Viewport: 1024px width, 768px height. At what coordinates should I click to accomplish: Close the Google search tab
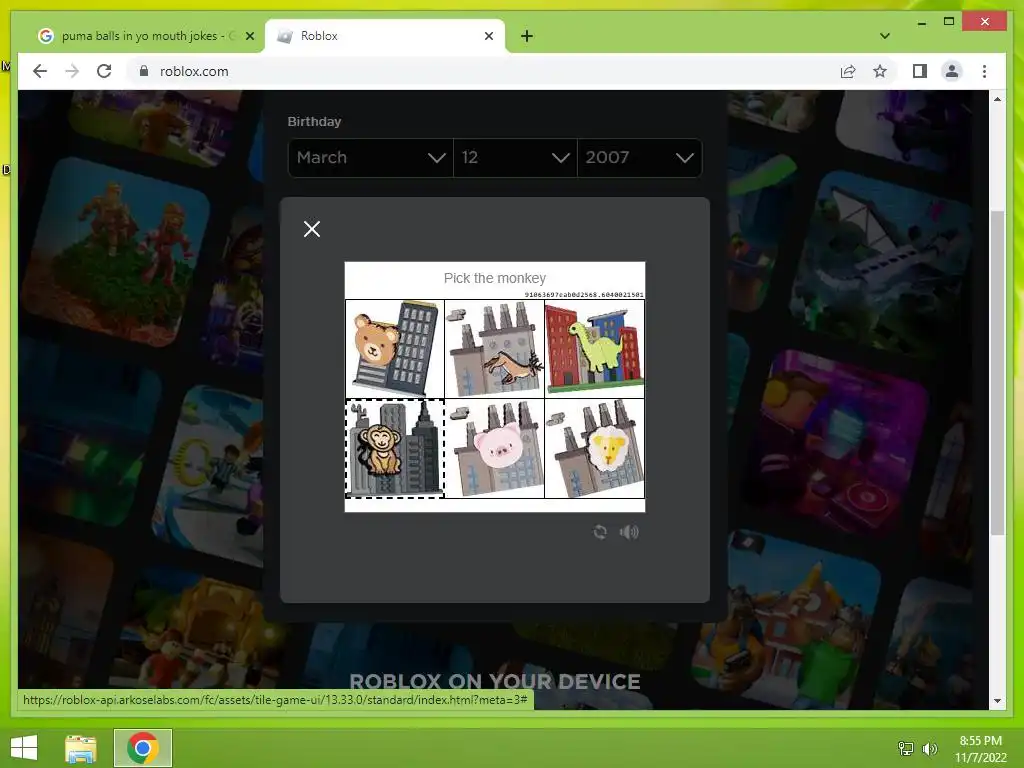pyautogui.click(x=249, y=36)
